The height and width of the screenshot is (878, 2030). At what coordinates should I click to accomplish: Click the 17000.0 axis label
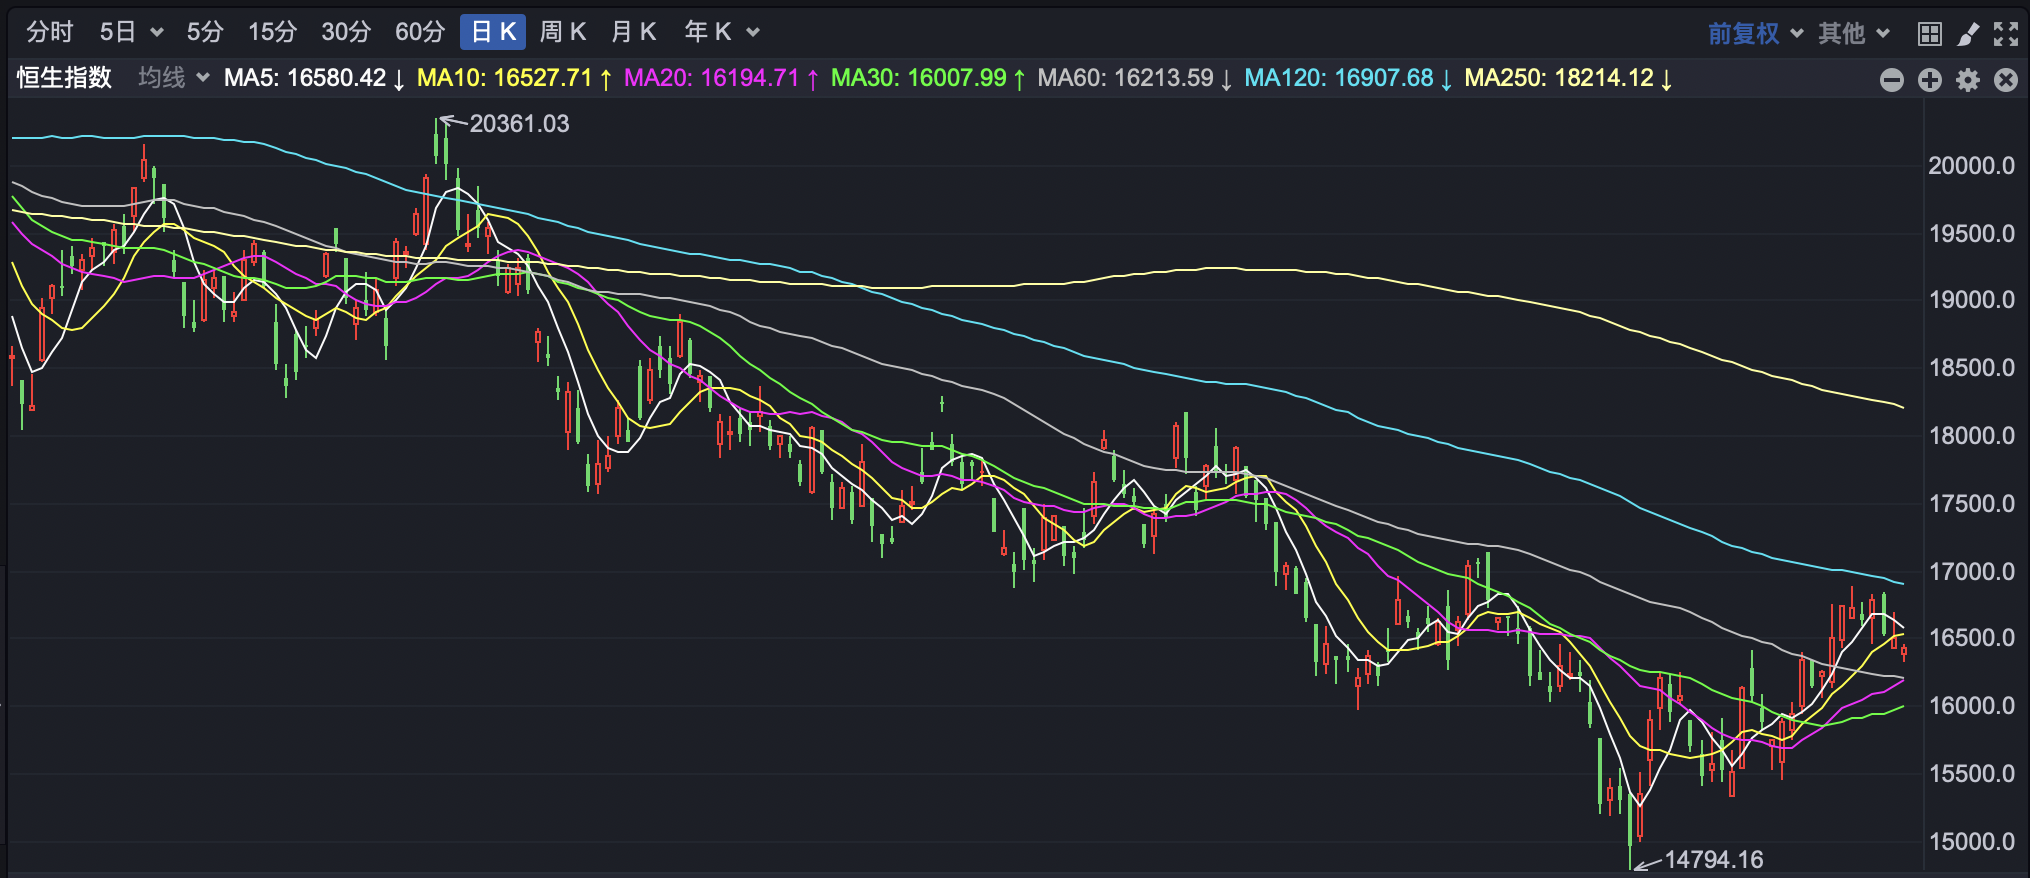click(1971, 572)
